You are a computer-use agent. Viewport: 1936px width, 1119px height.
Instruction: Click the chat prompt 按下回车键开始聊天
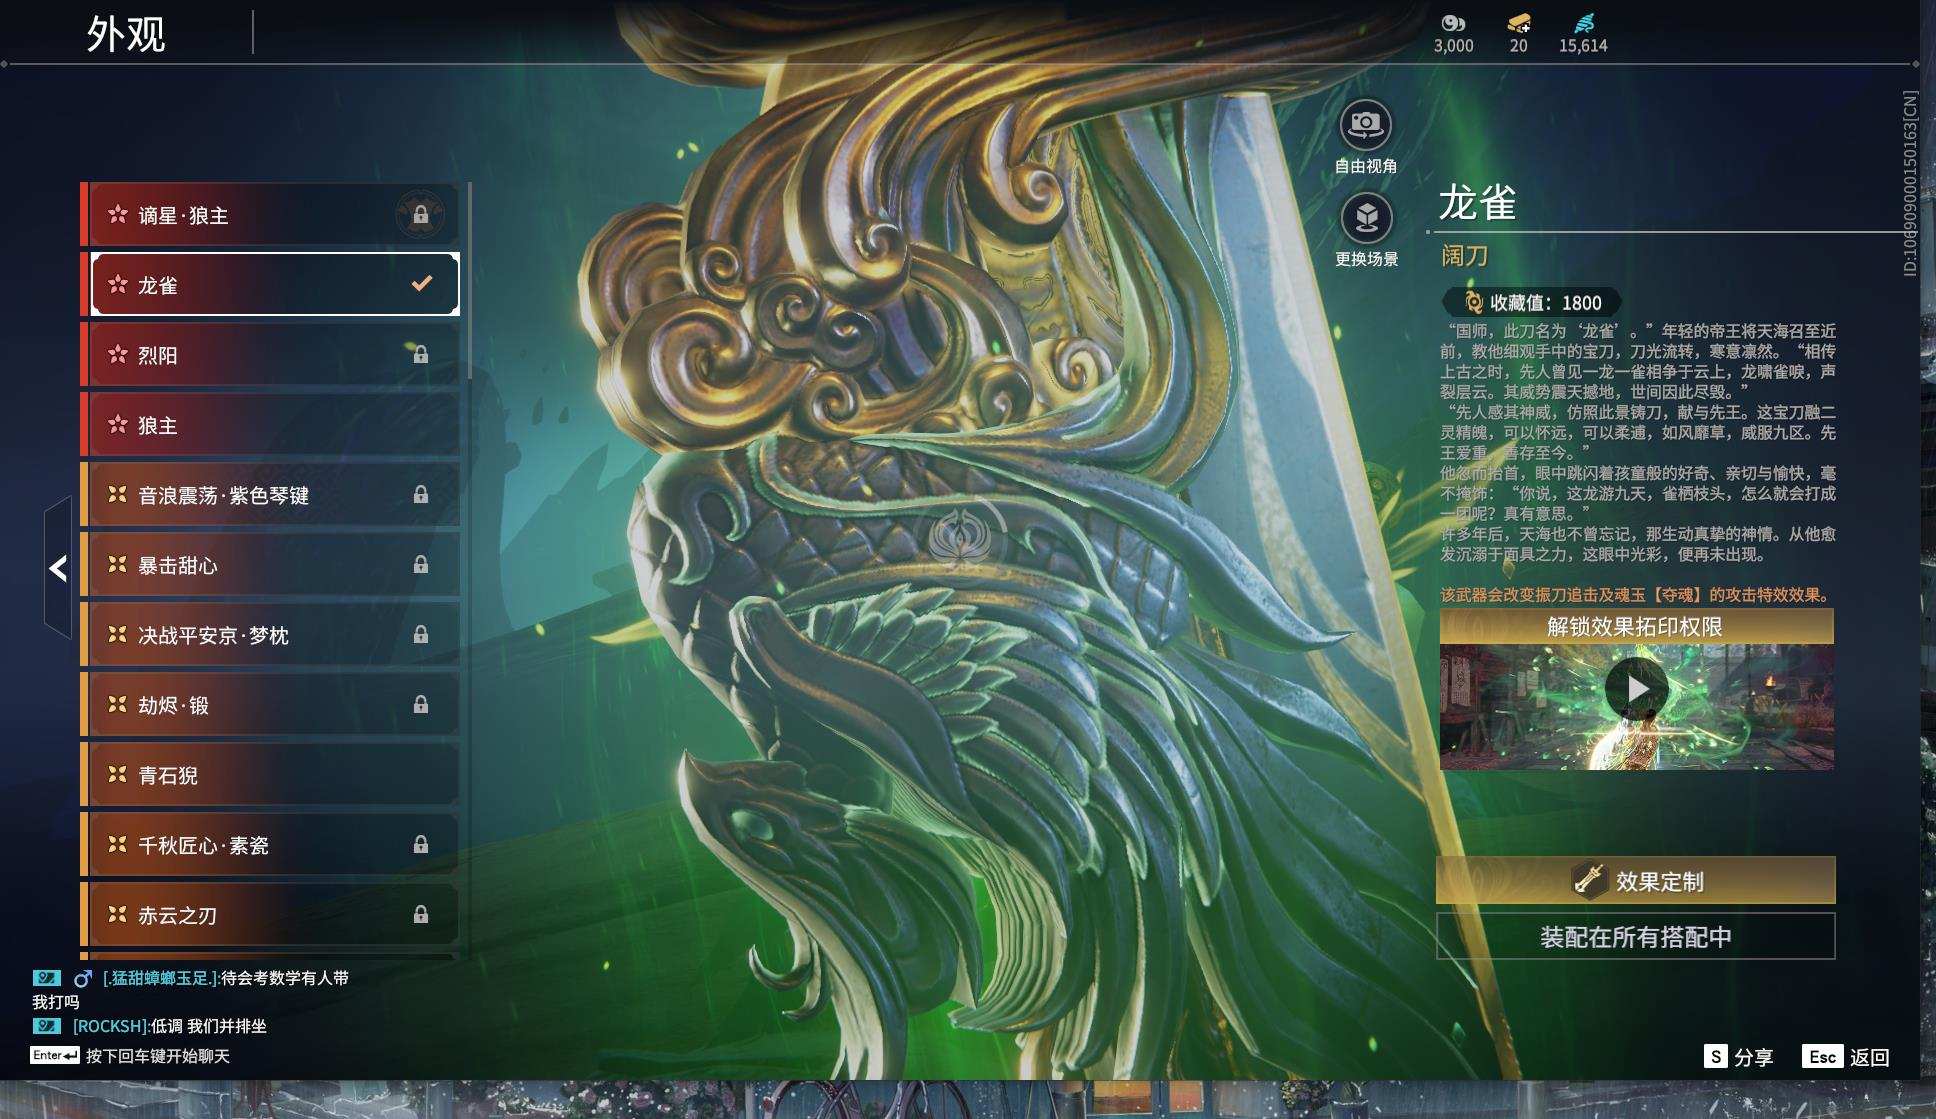(158, 1056)
